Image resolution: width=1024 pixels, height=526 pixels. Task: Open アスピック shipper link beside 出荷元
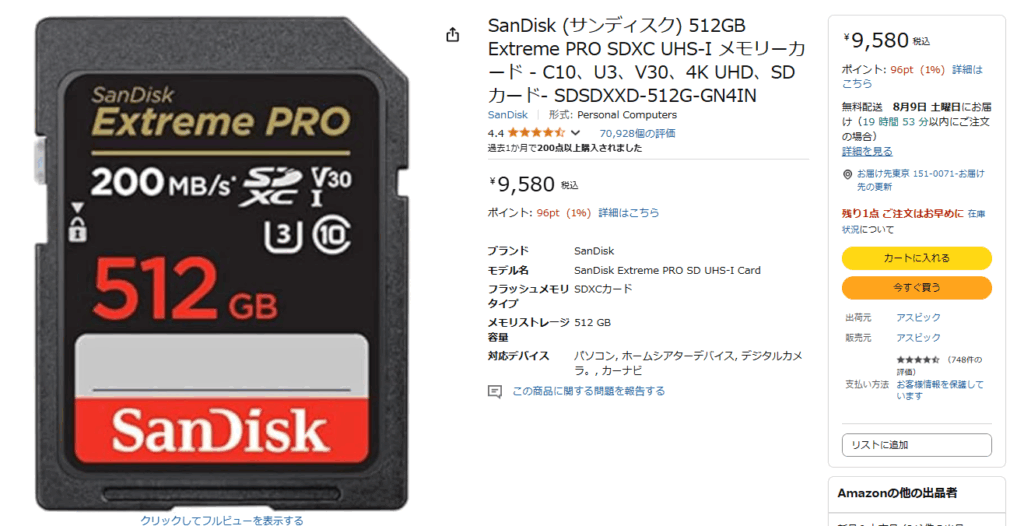coord(918,318)
